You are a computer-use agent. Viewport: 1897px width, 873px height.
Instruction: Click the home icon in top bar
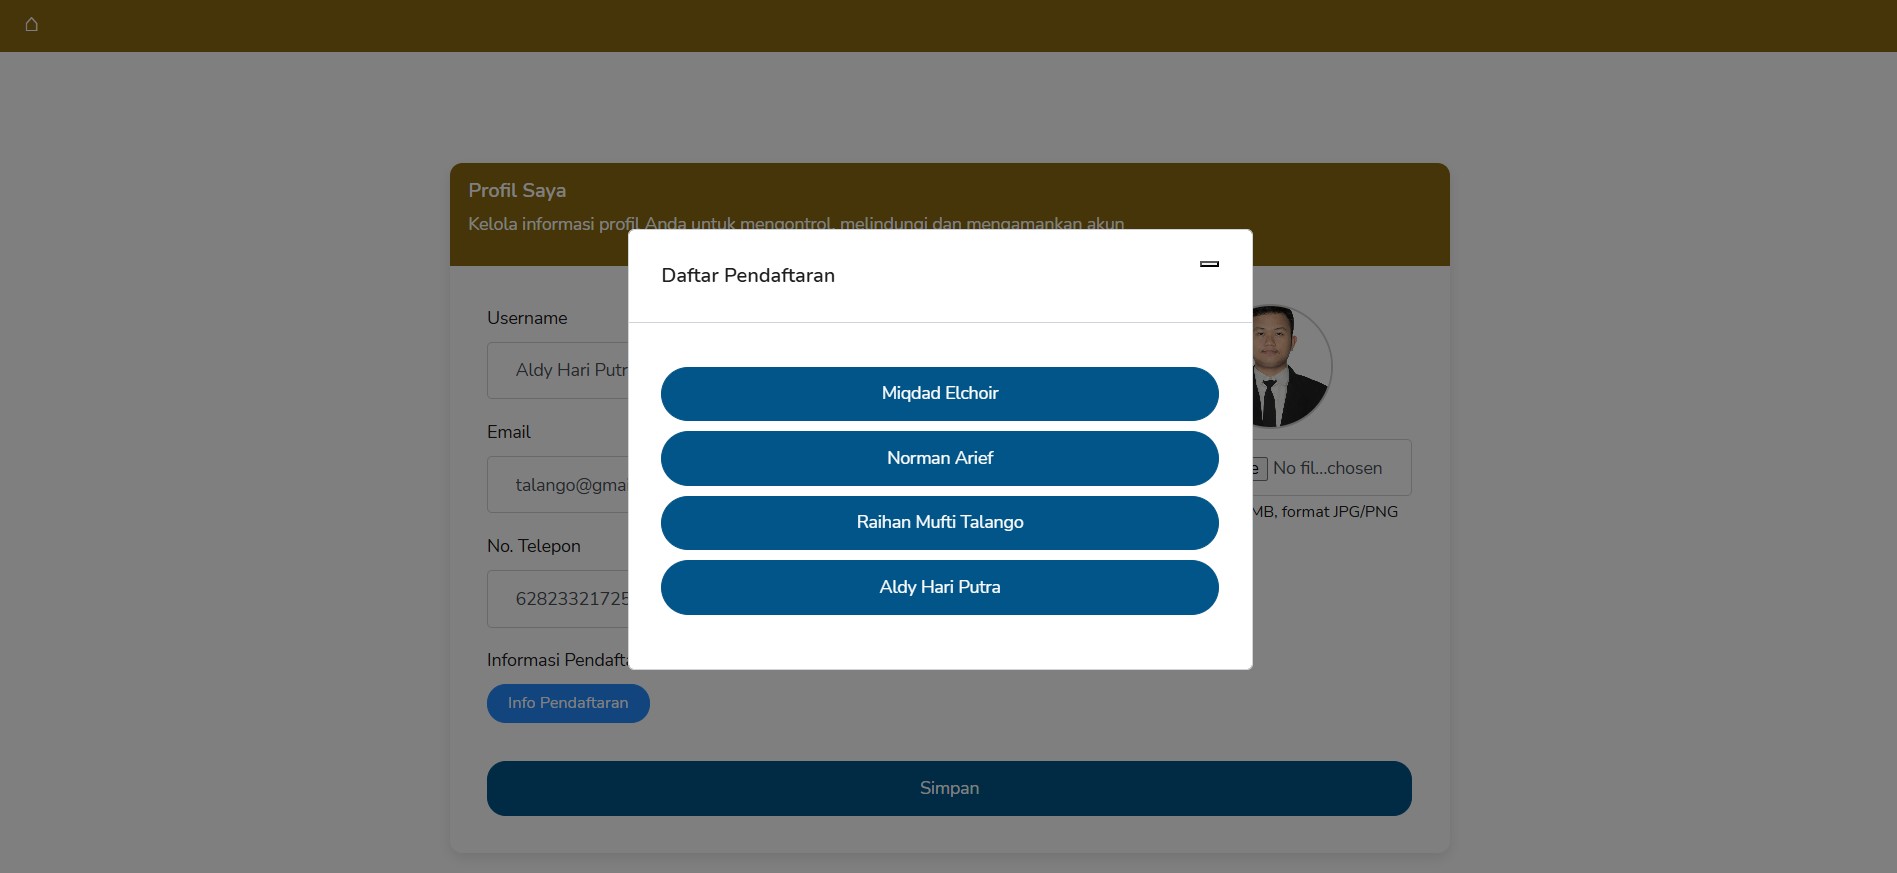click(x=31, y=24)
